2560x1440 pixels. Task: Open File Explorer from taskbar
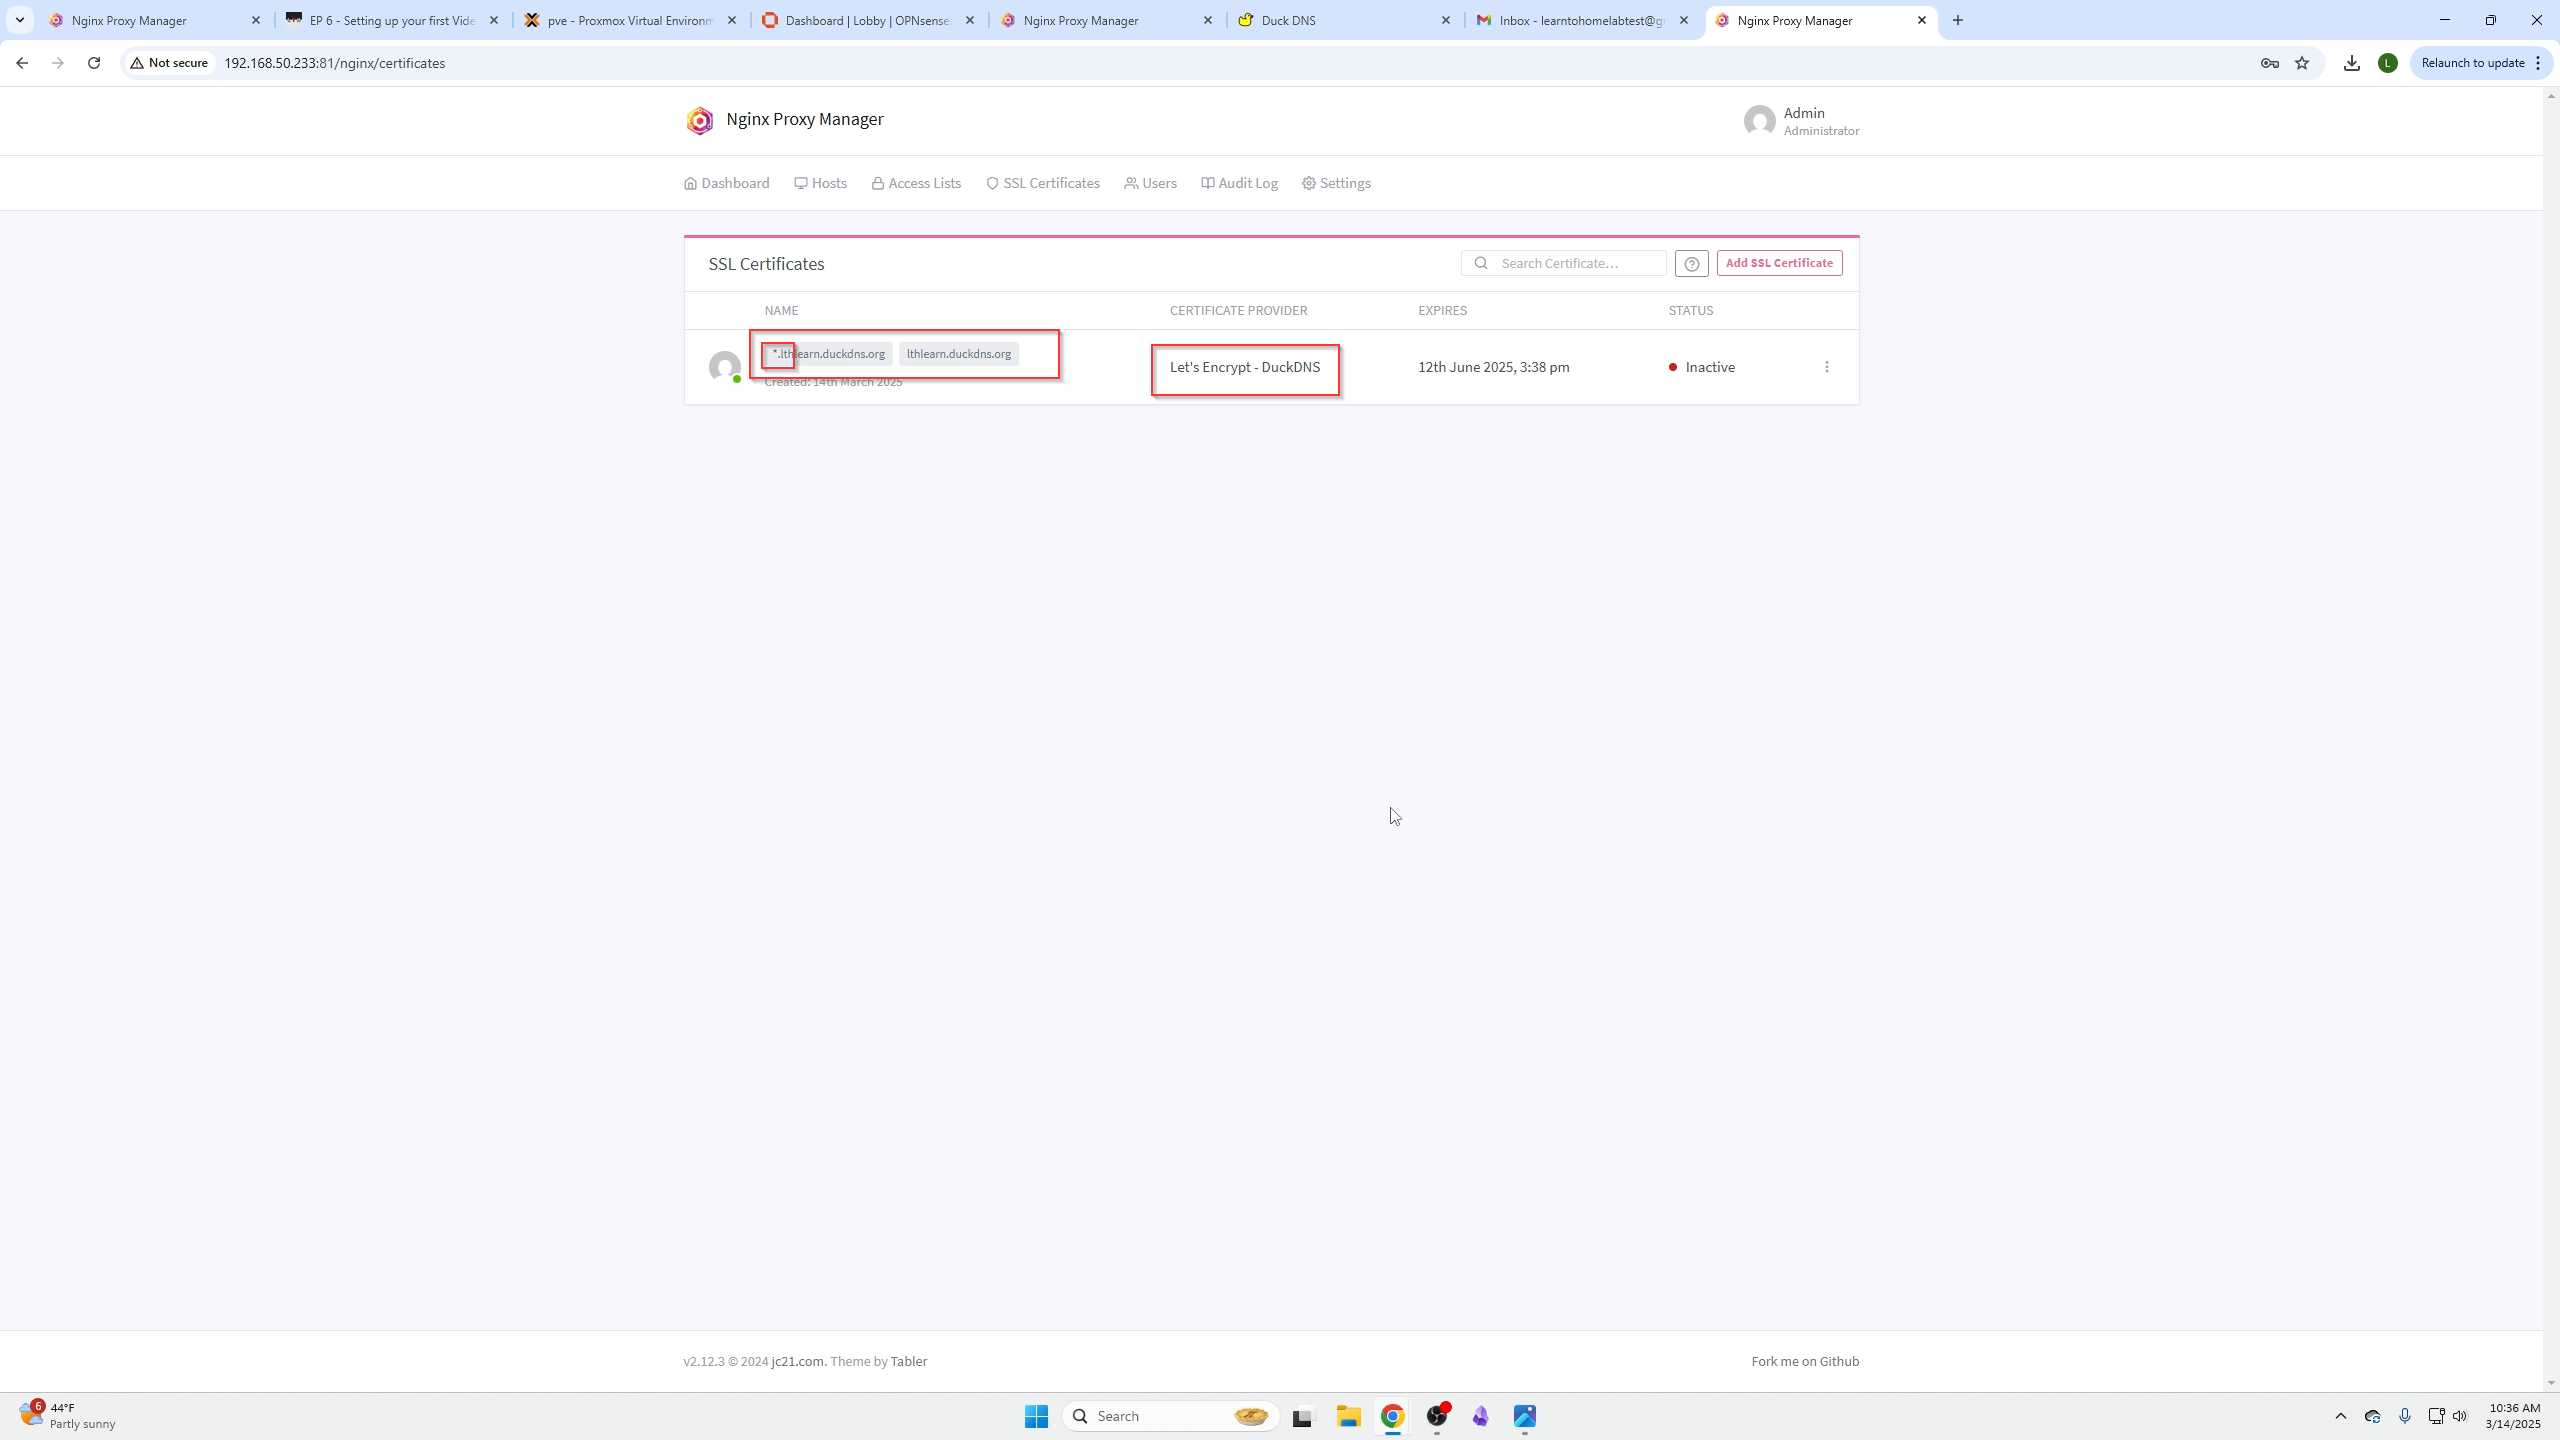coord(1348,1416)
